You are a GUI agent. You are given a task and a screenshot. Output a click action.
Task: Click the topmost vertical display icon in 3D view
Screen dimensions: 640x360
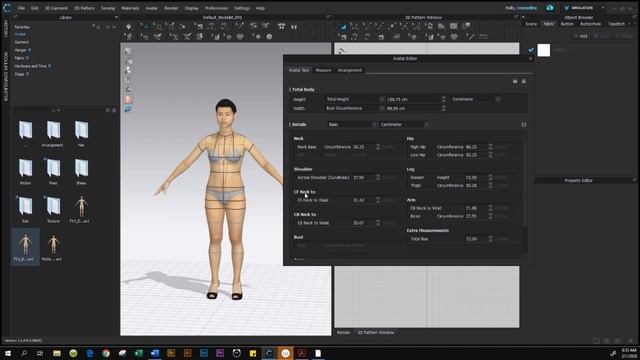coord(128,51)
